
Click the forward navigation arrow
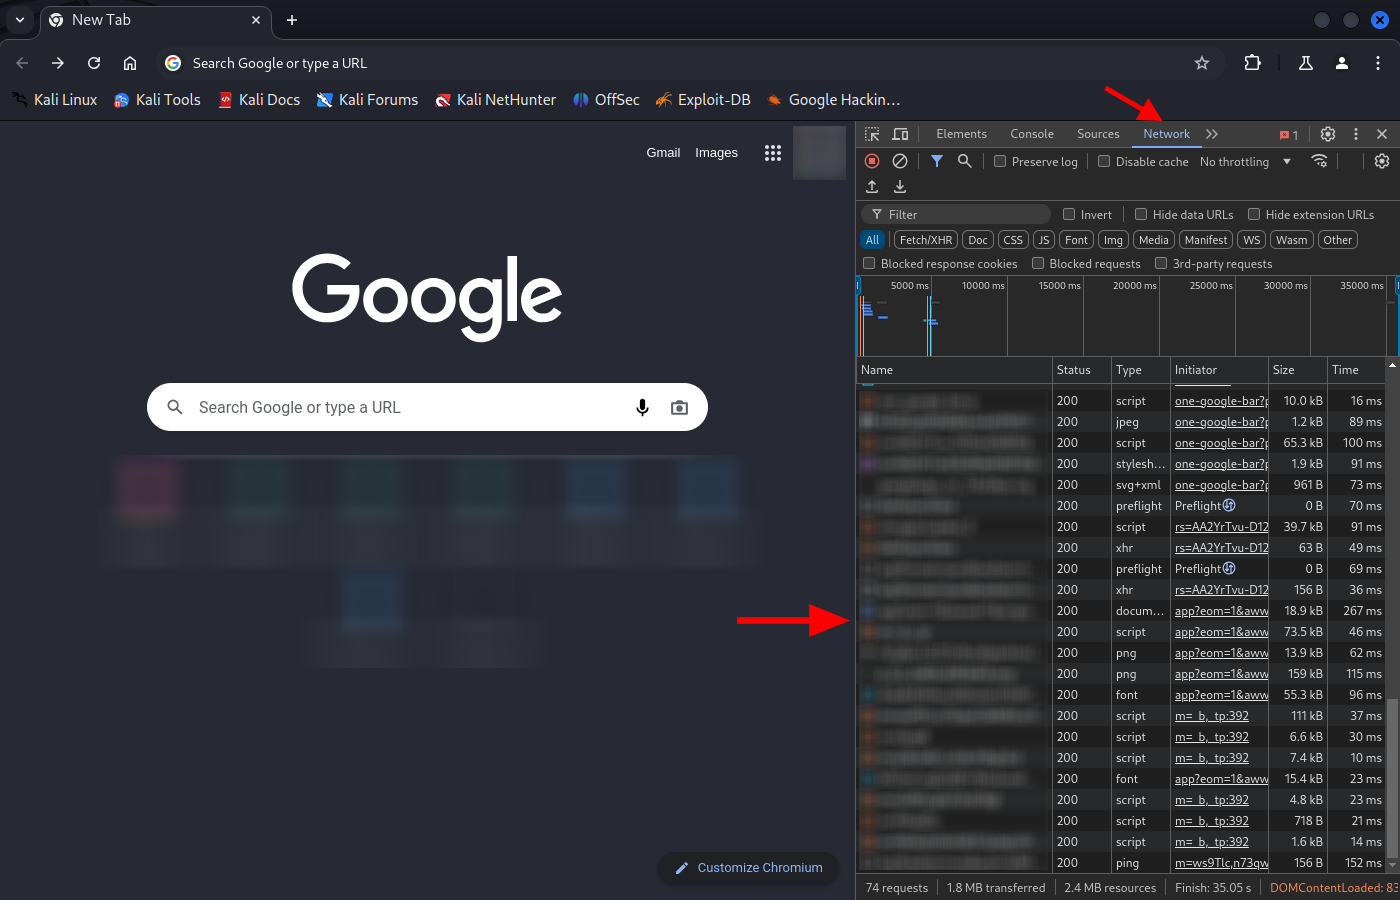58,63
